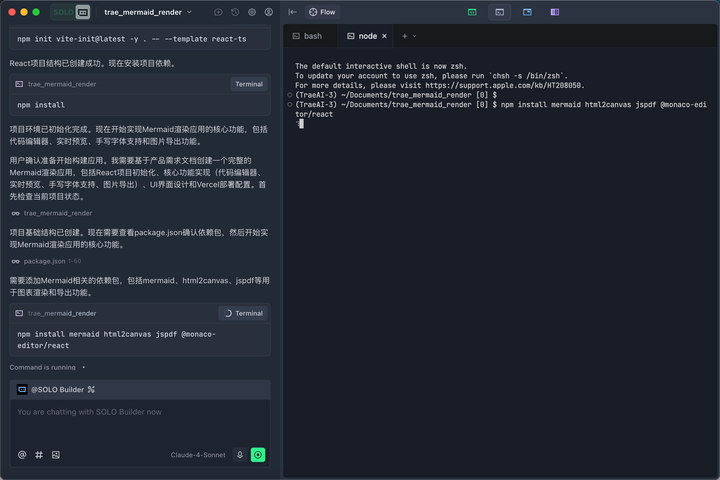Select the green highlighted panel view icon
The width and height of the screenshot is (720, 480).
click(x=472, y=12)
